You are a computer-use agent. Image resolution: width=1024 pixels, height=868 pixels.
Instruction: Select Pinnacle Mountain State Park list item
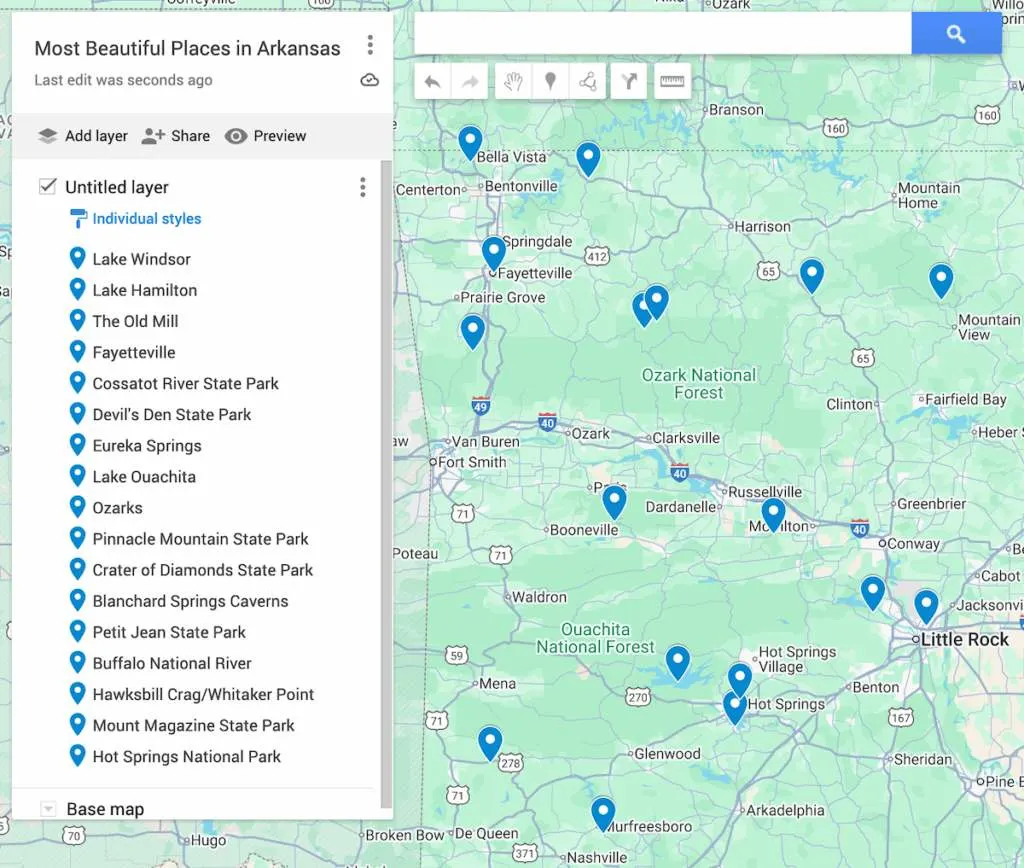coord(200,539)
